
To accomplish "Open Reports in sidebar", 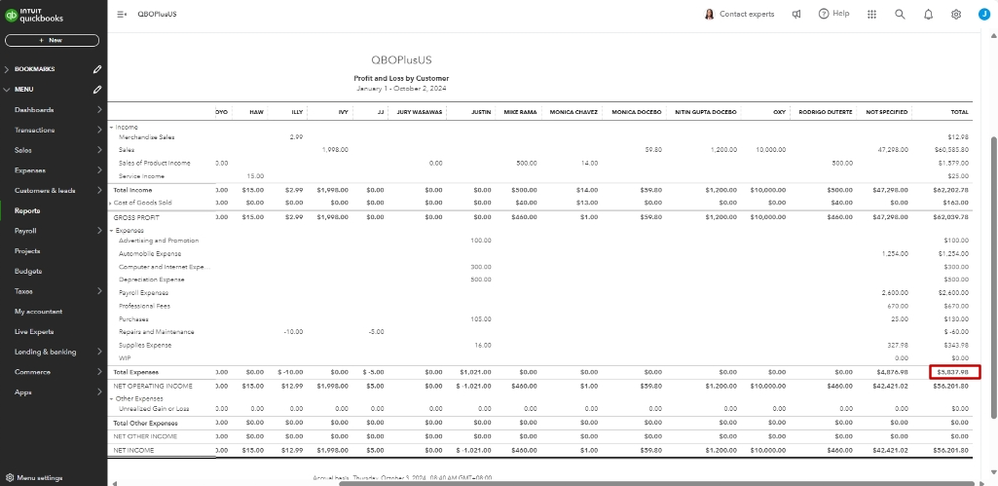I will [x=27, y=211].
